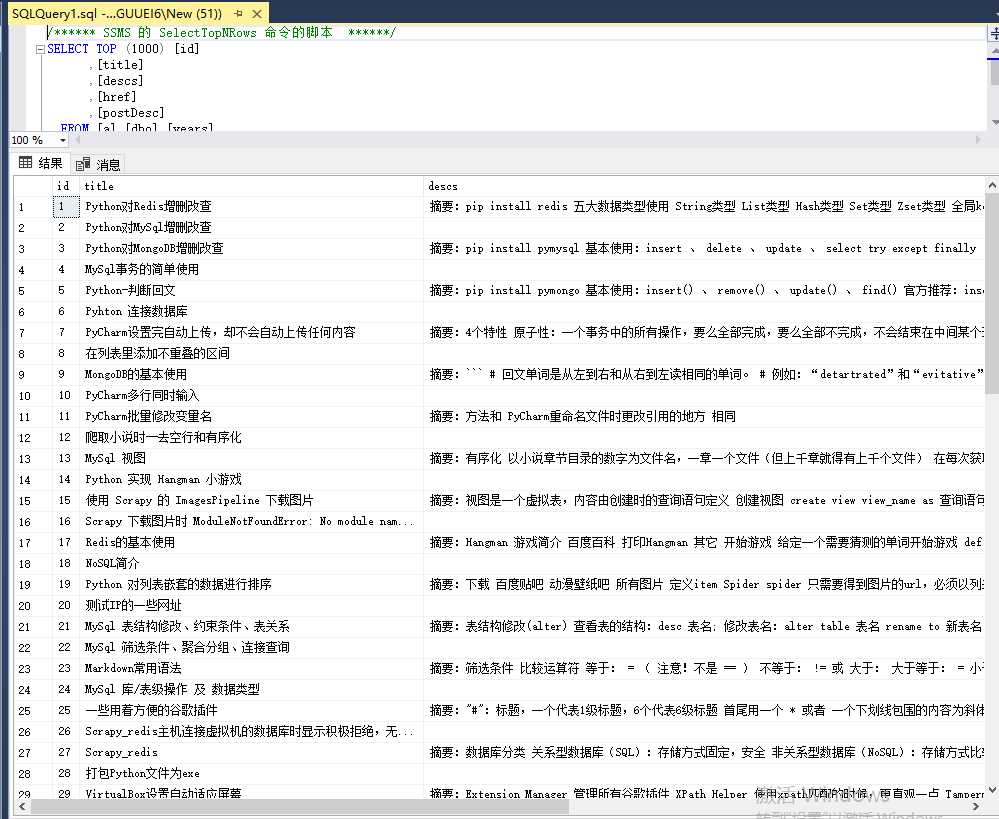Select cell Python对MySql增删改查
The height and width of the screenshot is (819, 999).
pyautogui.click(x=251, y=228)
